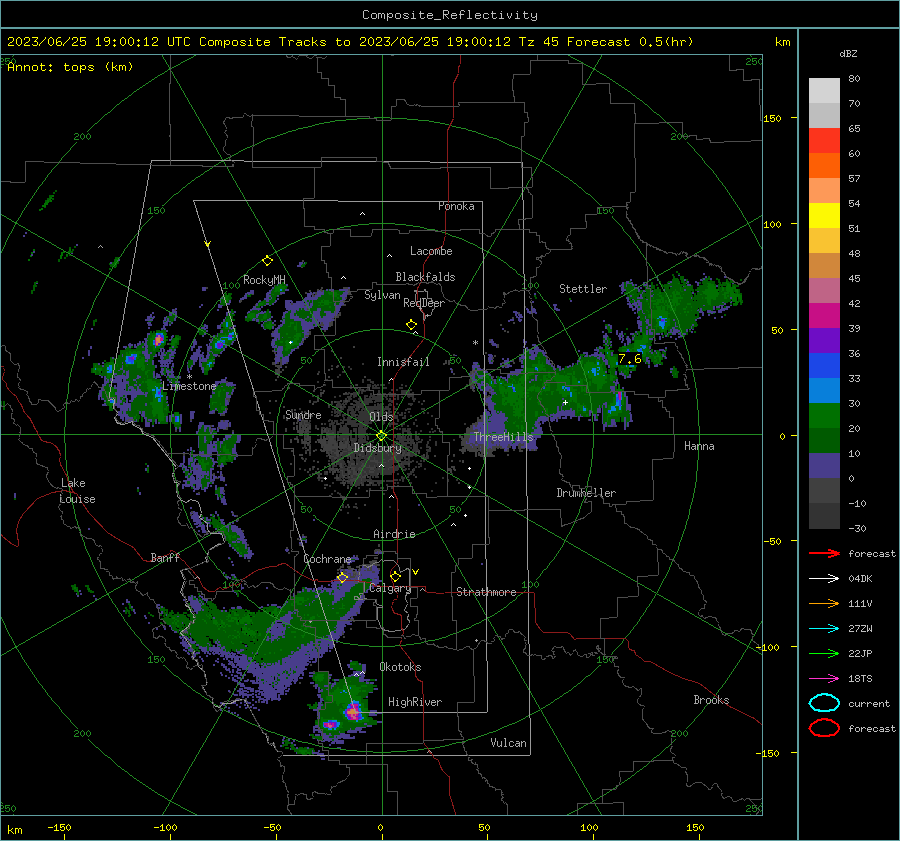
Task: Click yellow diamond marker near RockyMH
Action: click(267, 261)
